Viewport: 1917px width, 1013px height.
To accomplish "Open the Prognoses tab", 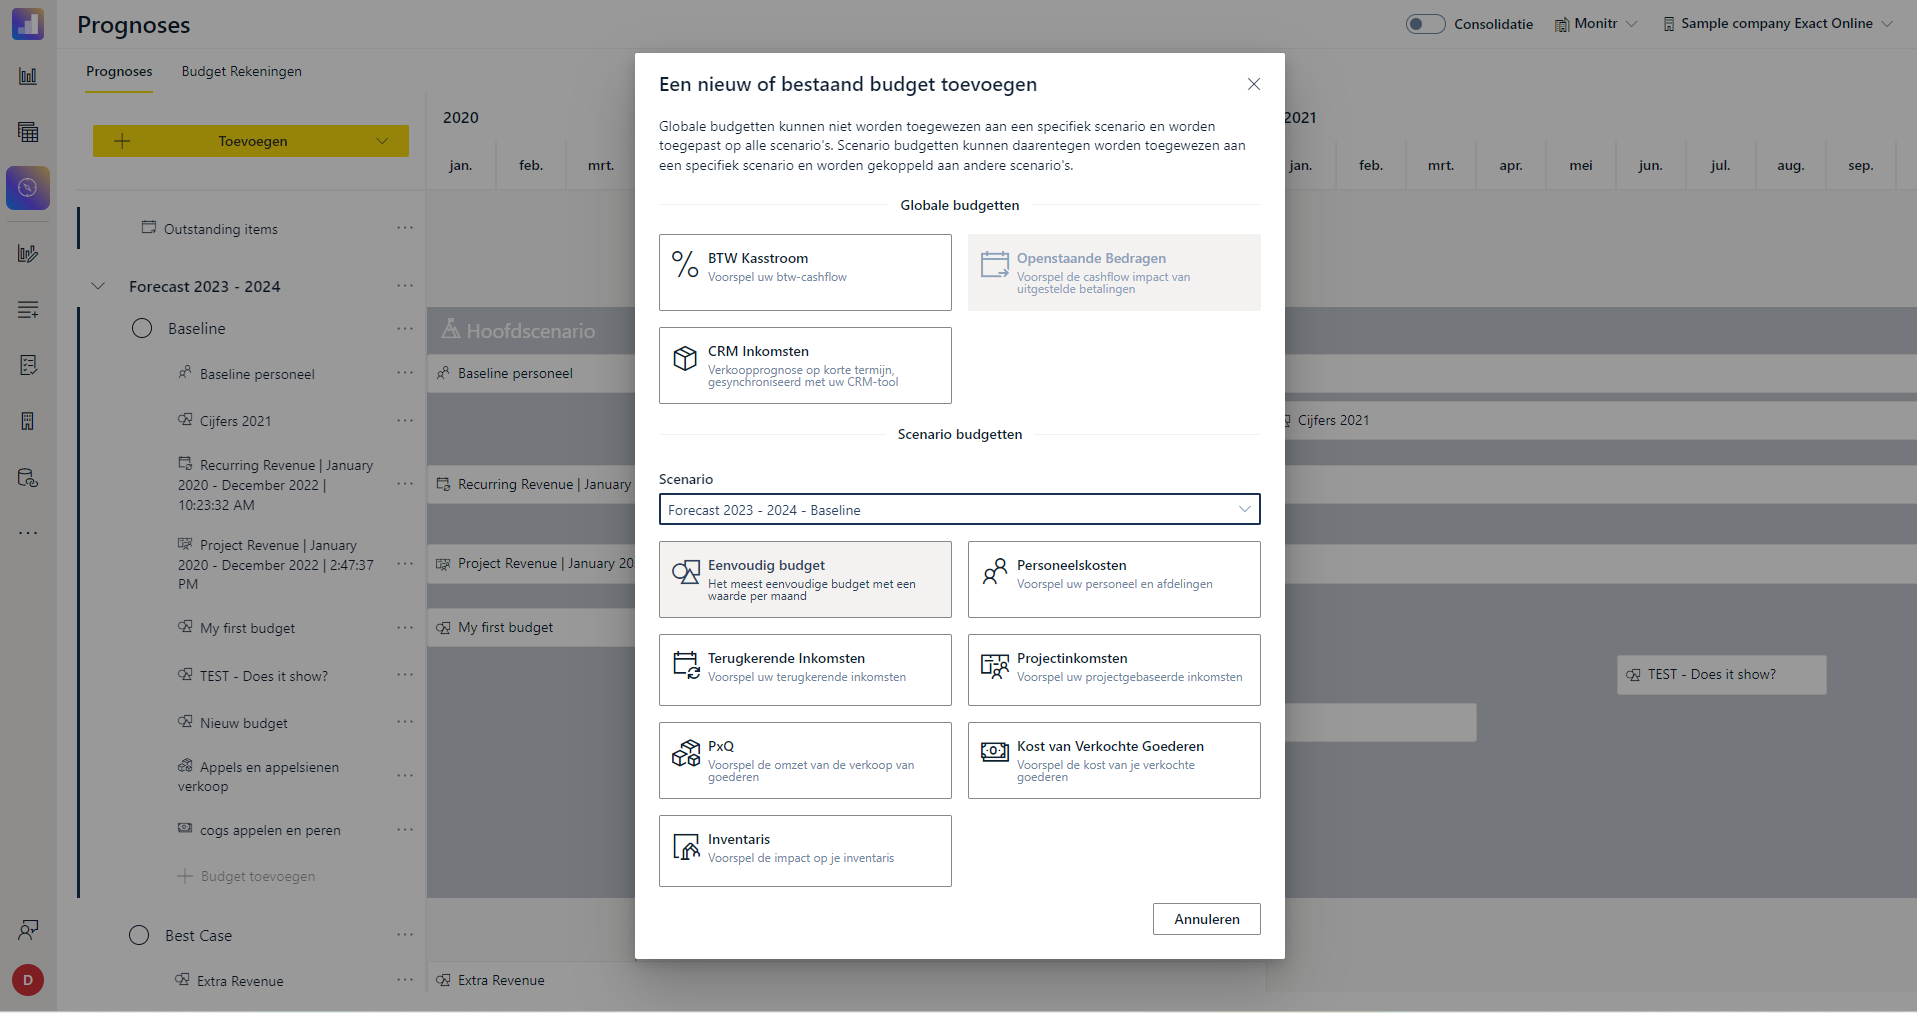I will click(119, 72).
